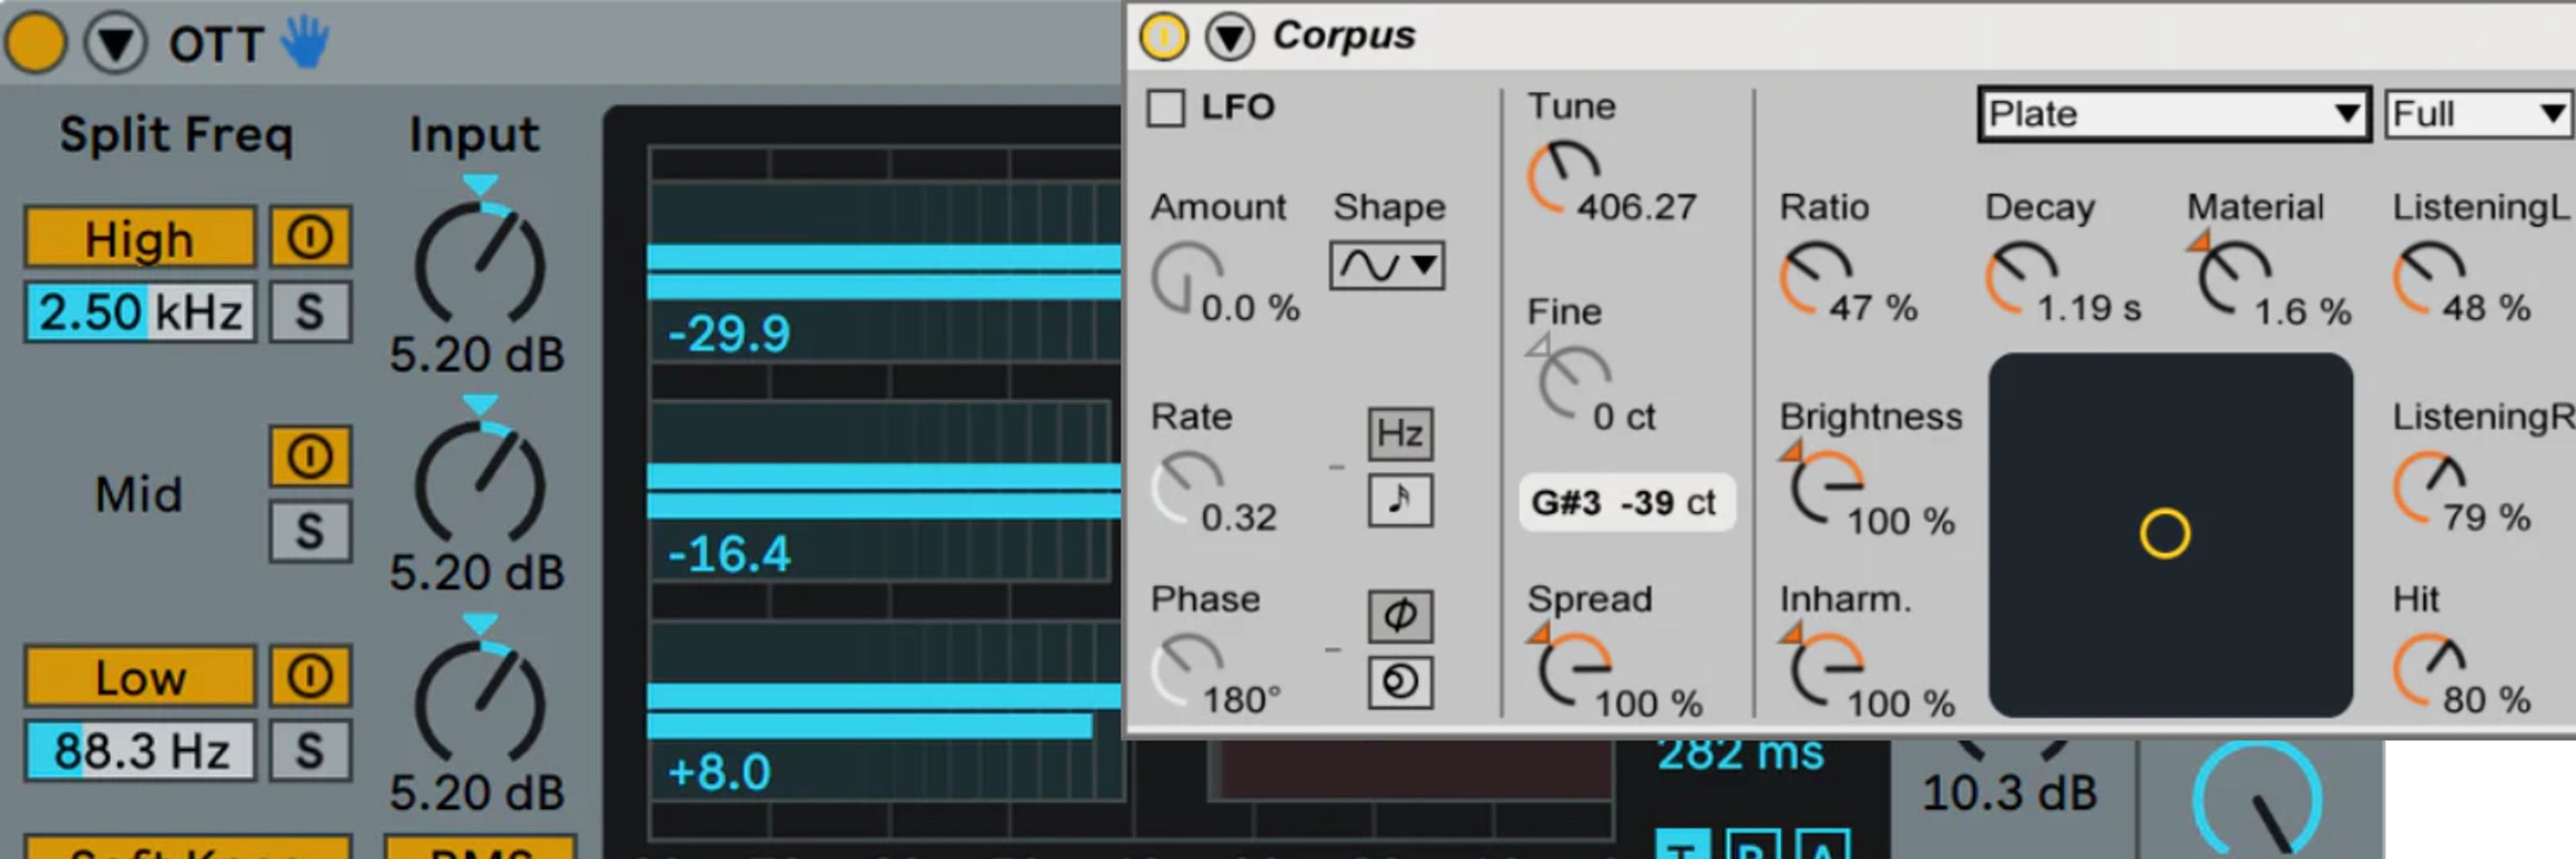The width and height of the screenshot is (2576, 859).
Task: Click the G#3 -39 ct pitch display
Action: (x=1626, y=502)
